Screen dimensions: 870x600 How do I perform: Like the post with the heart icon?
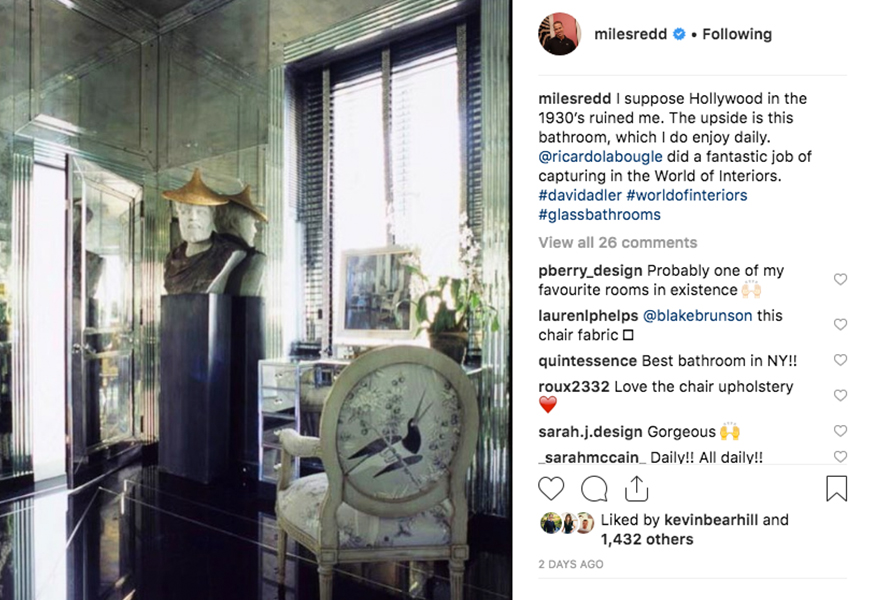click(x=551, y=489)
